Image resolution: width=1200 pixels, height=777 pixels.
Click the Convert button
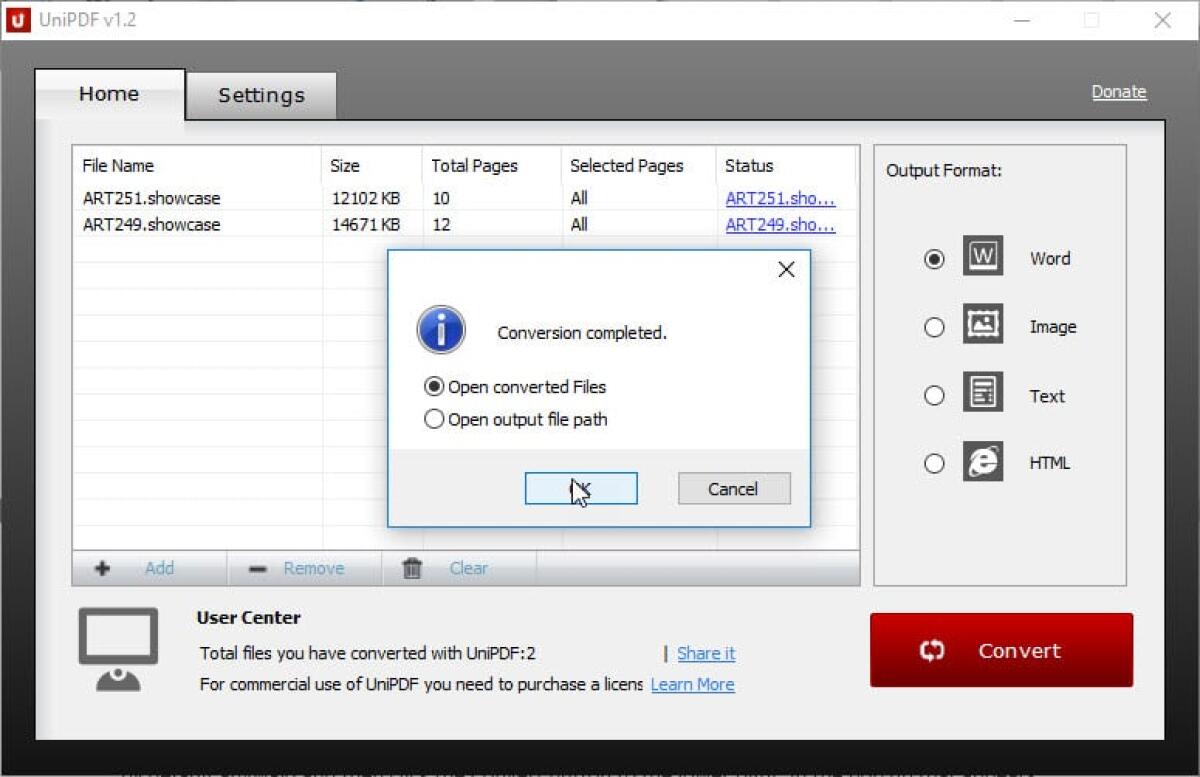coord(1000,650)
